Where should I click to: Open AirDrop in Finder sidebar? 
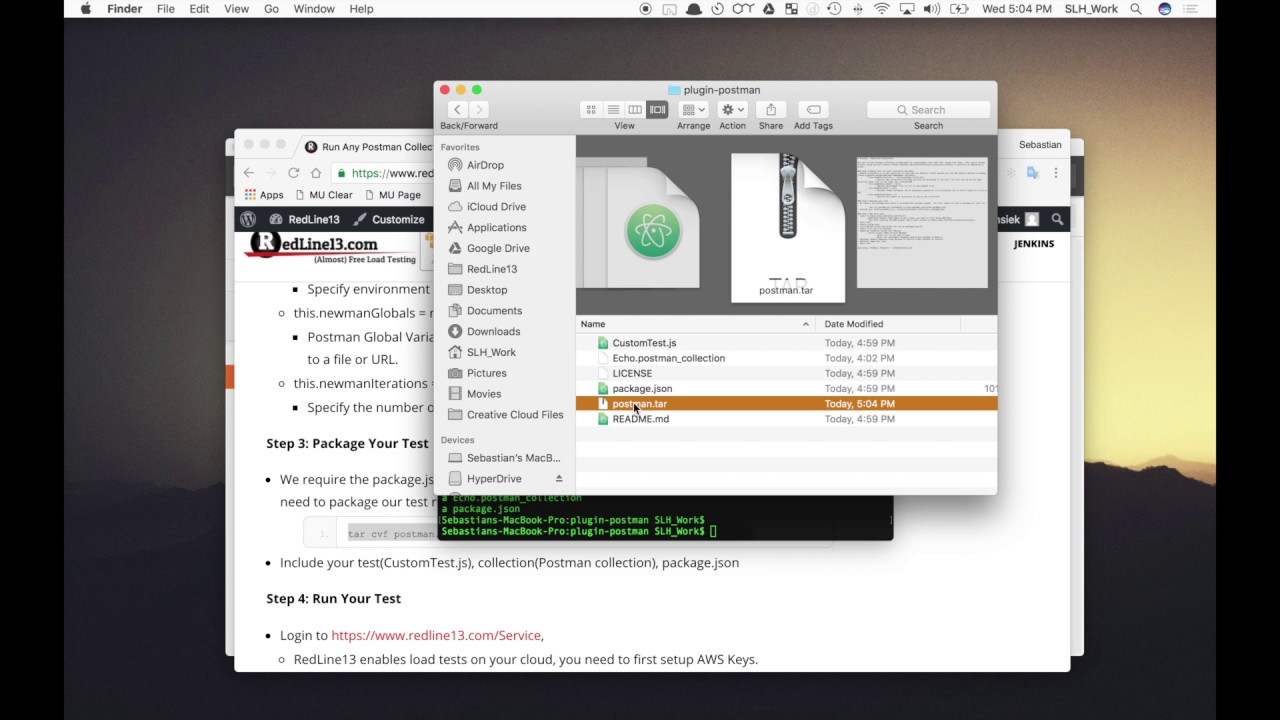coord(484,165)
